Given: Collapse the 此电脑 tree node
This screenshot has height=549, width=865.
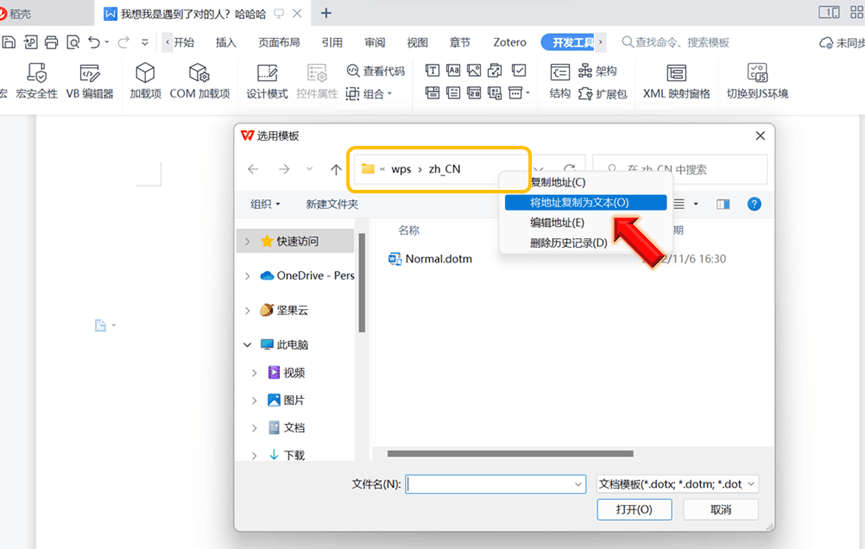Looking at the screenshot, I should (247, 344).
